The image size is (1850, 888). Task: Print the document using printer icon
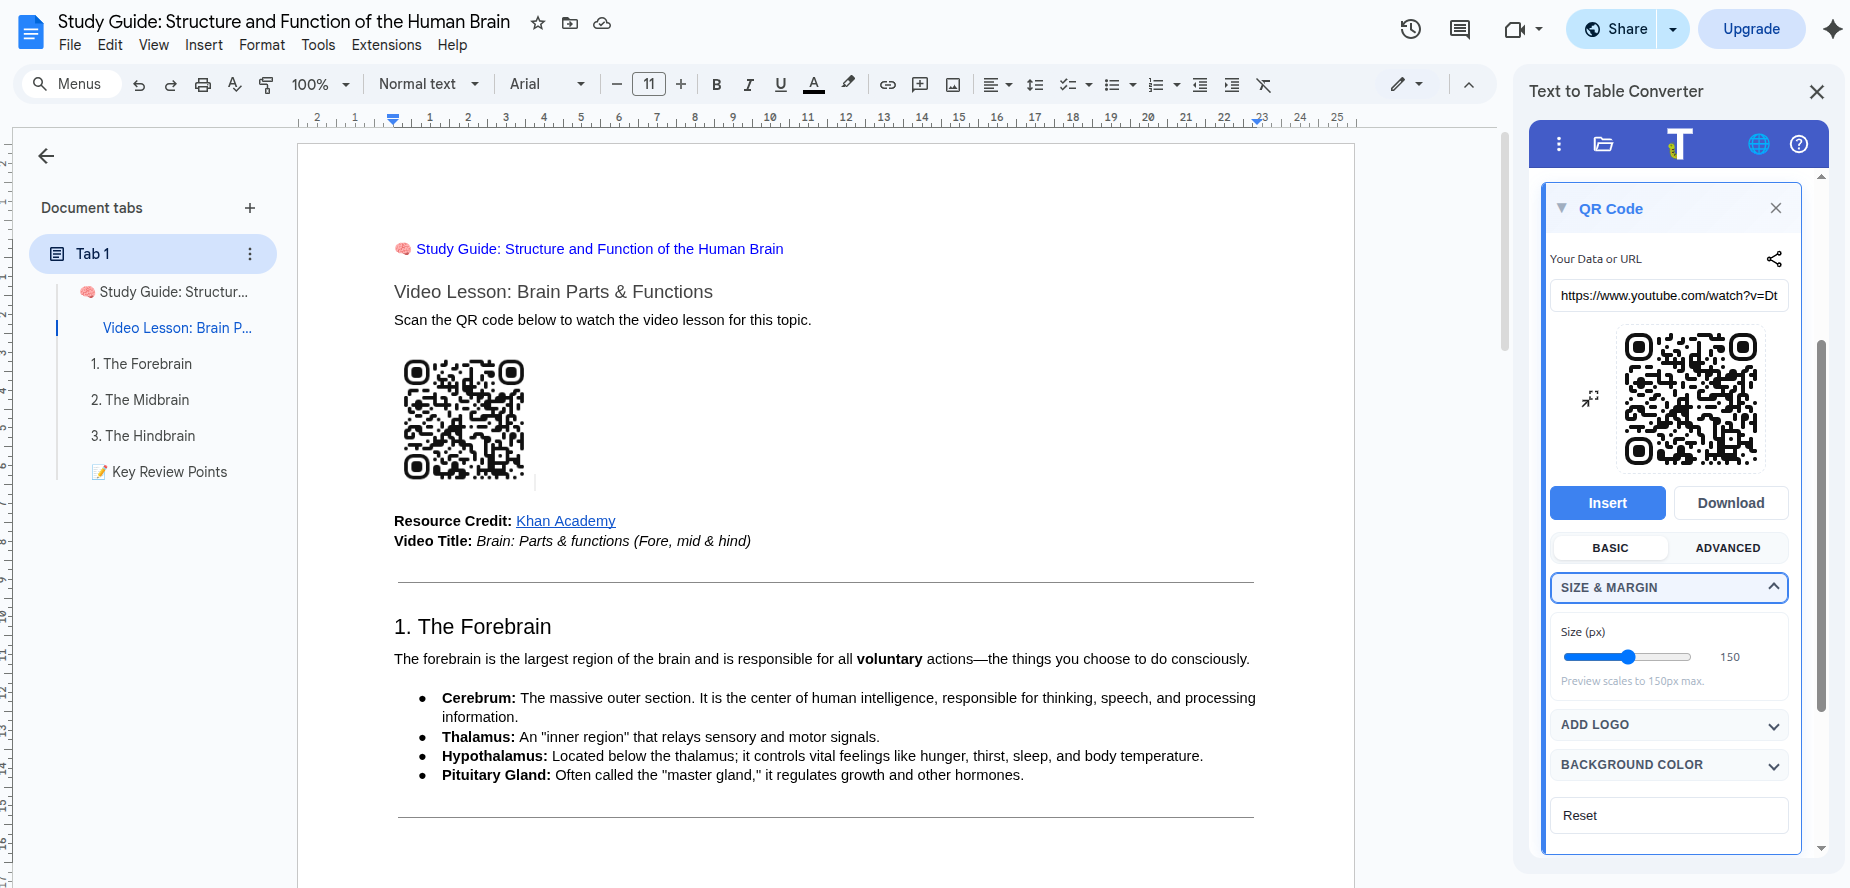(x=203, y=85)
